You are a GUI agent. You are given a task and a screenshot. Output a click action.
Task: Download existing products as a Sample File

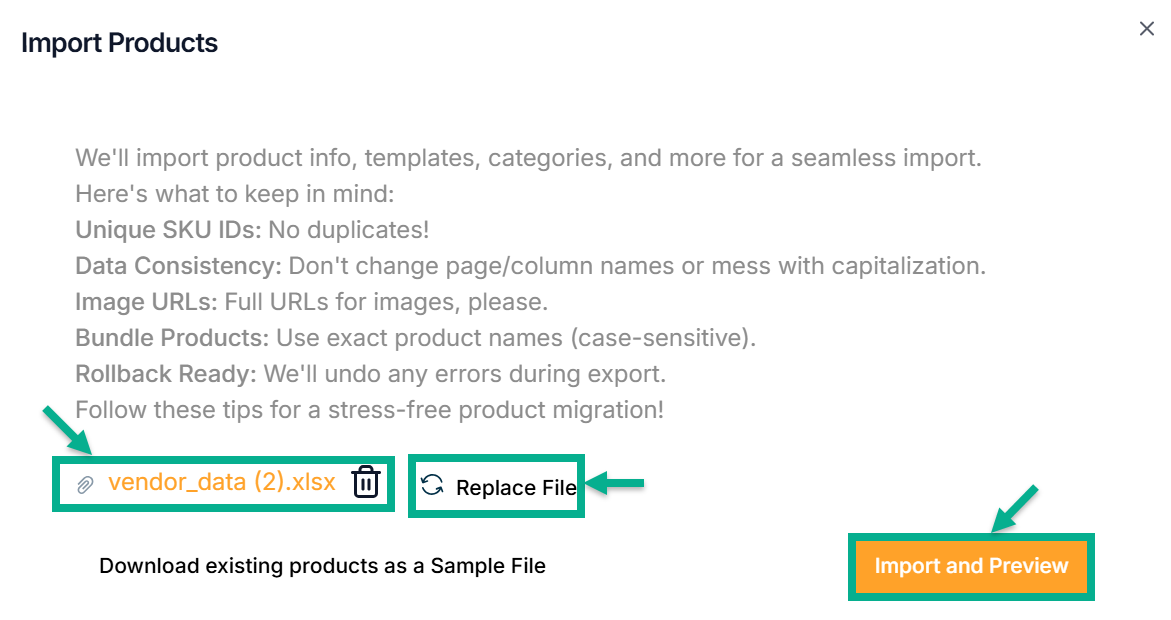[322, 566]
